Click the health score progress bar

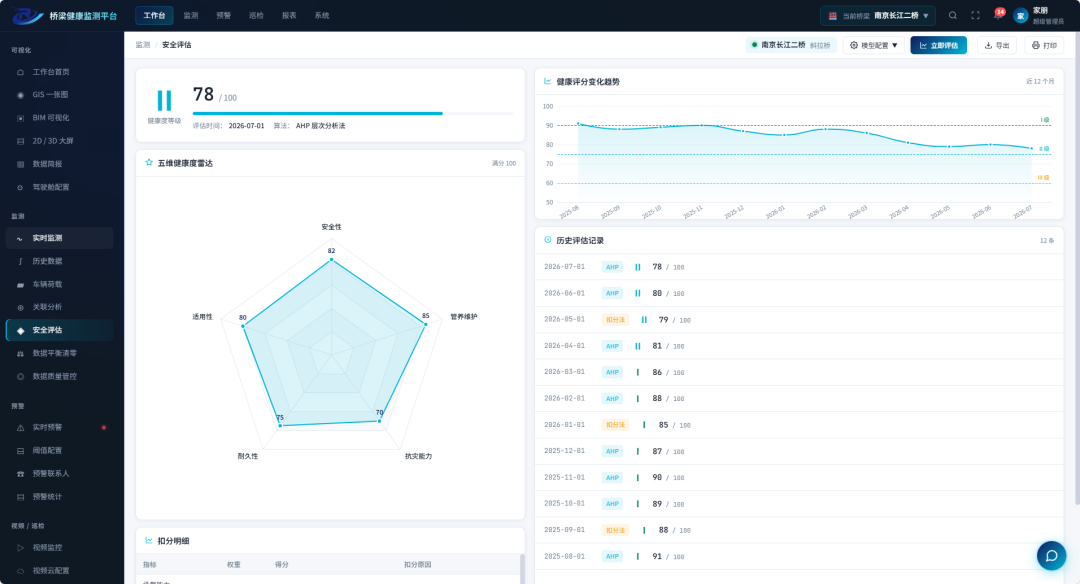pos(353,113)
